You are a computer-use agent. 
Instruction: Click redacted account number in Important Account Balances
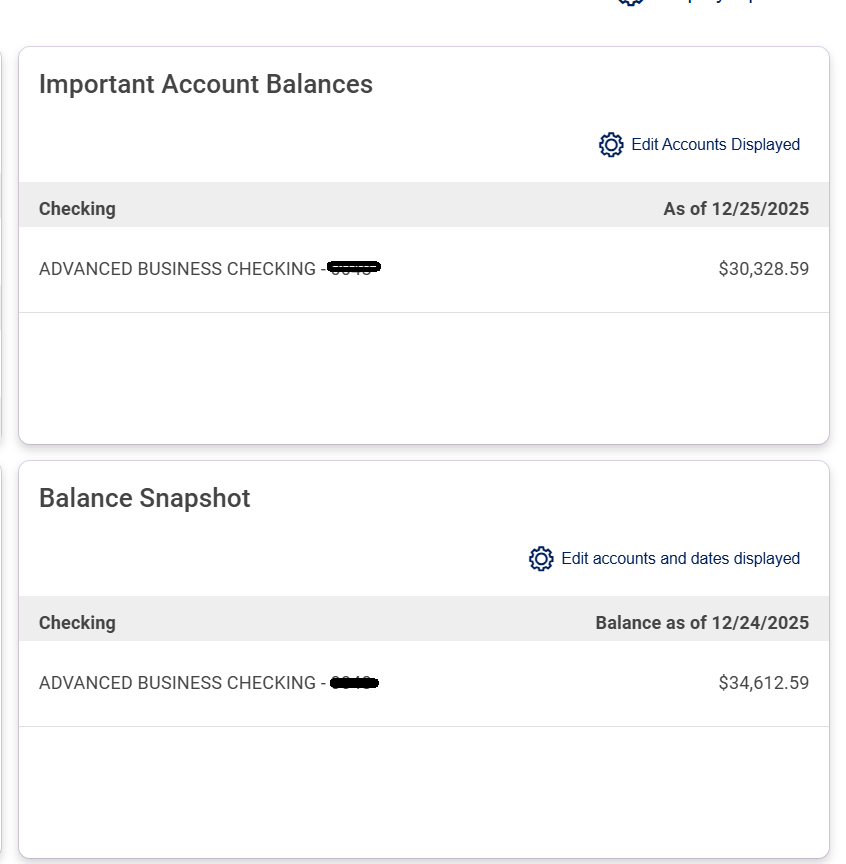pyautogui.click(x=355, y=268)
